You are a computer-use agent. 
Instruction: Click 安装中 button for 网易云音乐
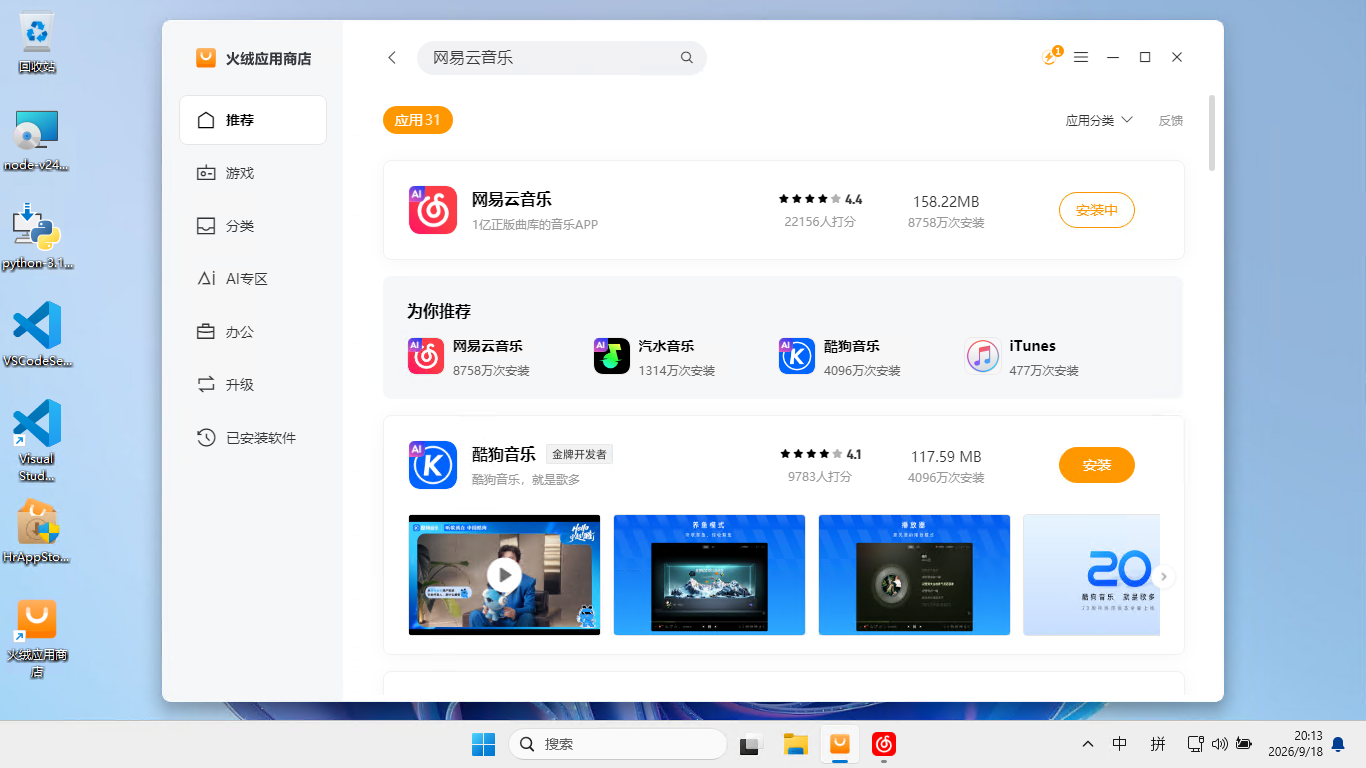1097,210
